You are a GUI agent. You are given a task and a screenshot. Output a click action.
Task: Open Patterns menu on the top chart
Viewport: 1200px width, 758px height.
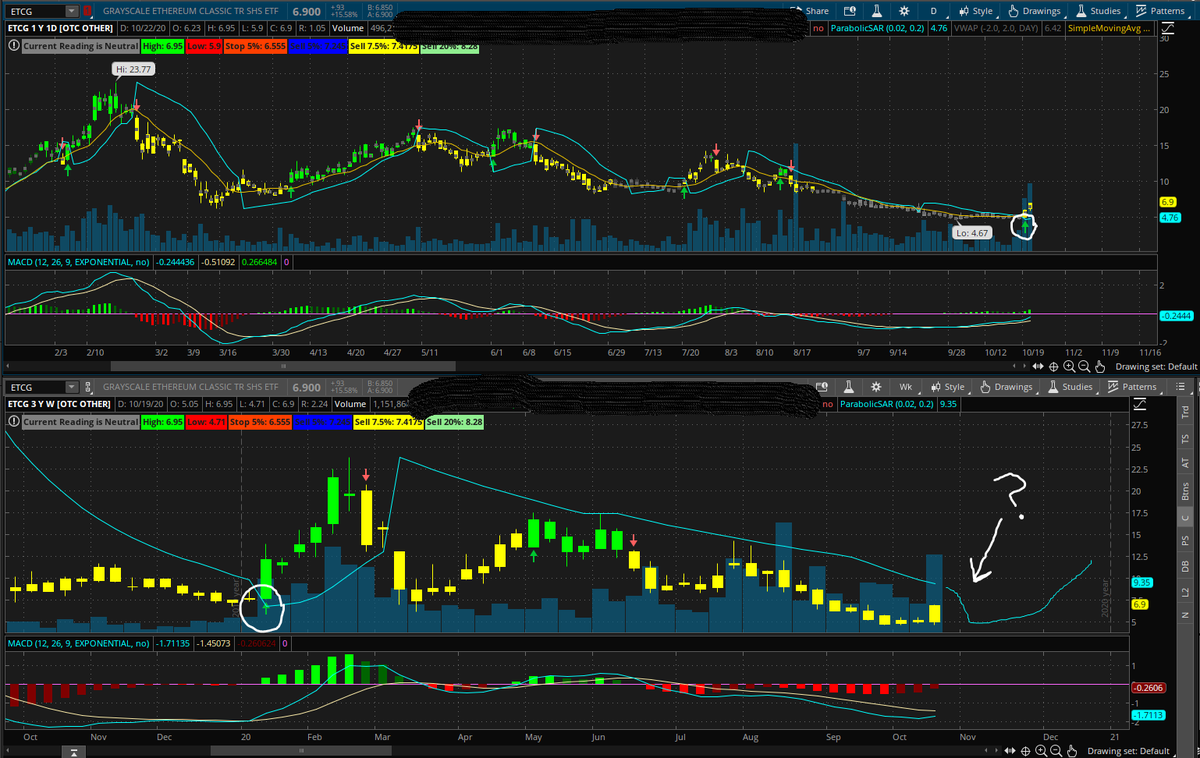pyautogui.click(x=1160, y=11)
